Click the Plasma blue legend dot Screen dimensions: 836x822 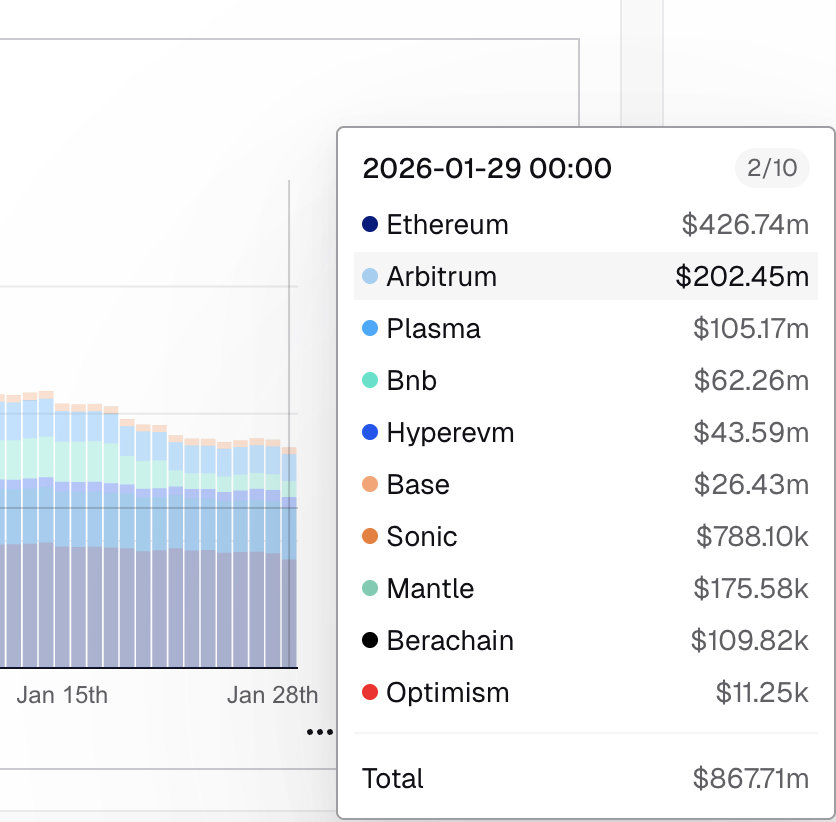click(x=370, y=328)
